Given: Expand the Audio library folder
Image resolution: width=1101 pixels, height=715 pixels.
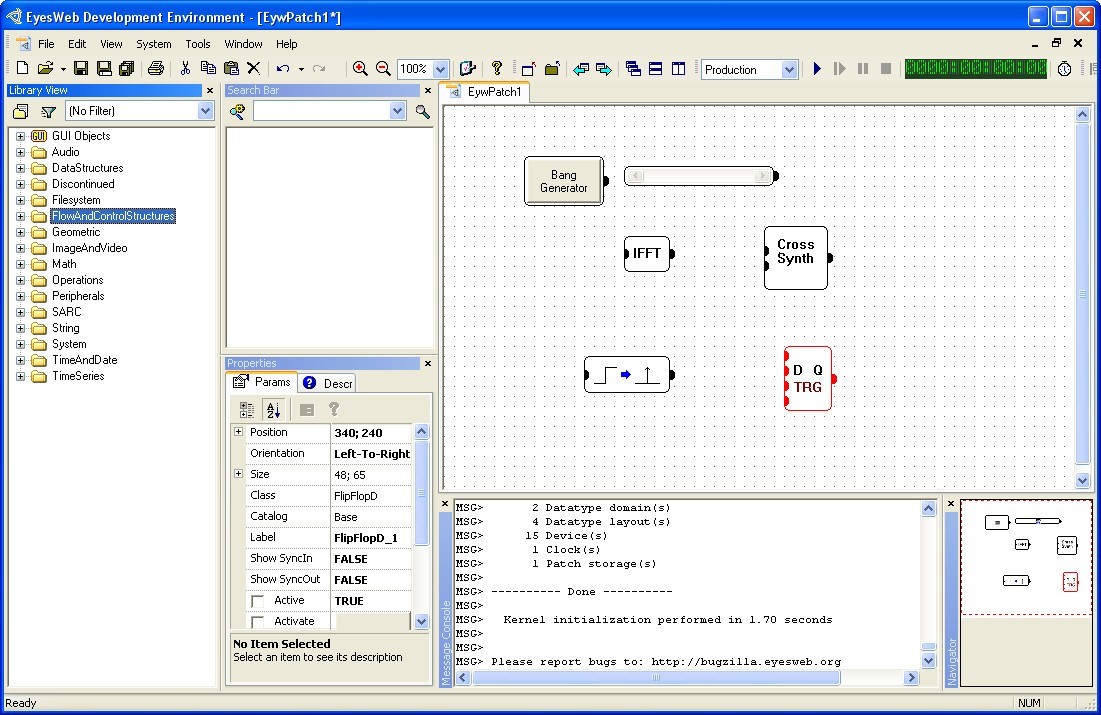Looking at the screenshot, I should [20, 152].
